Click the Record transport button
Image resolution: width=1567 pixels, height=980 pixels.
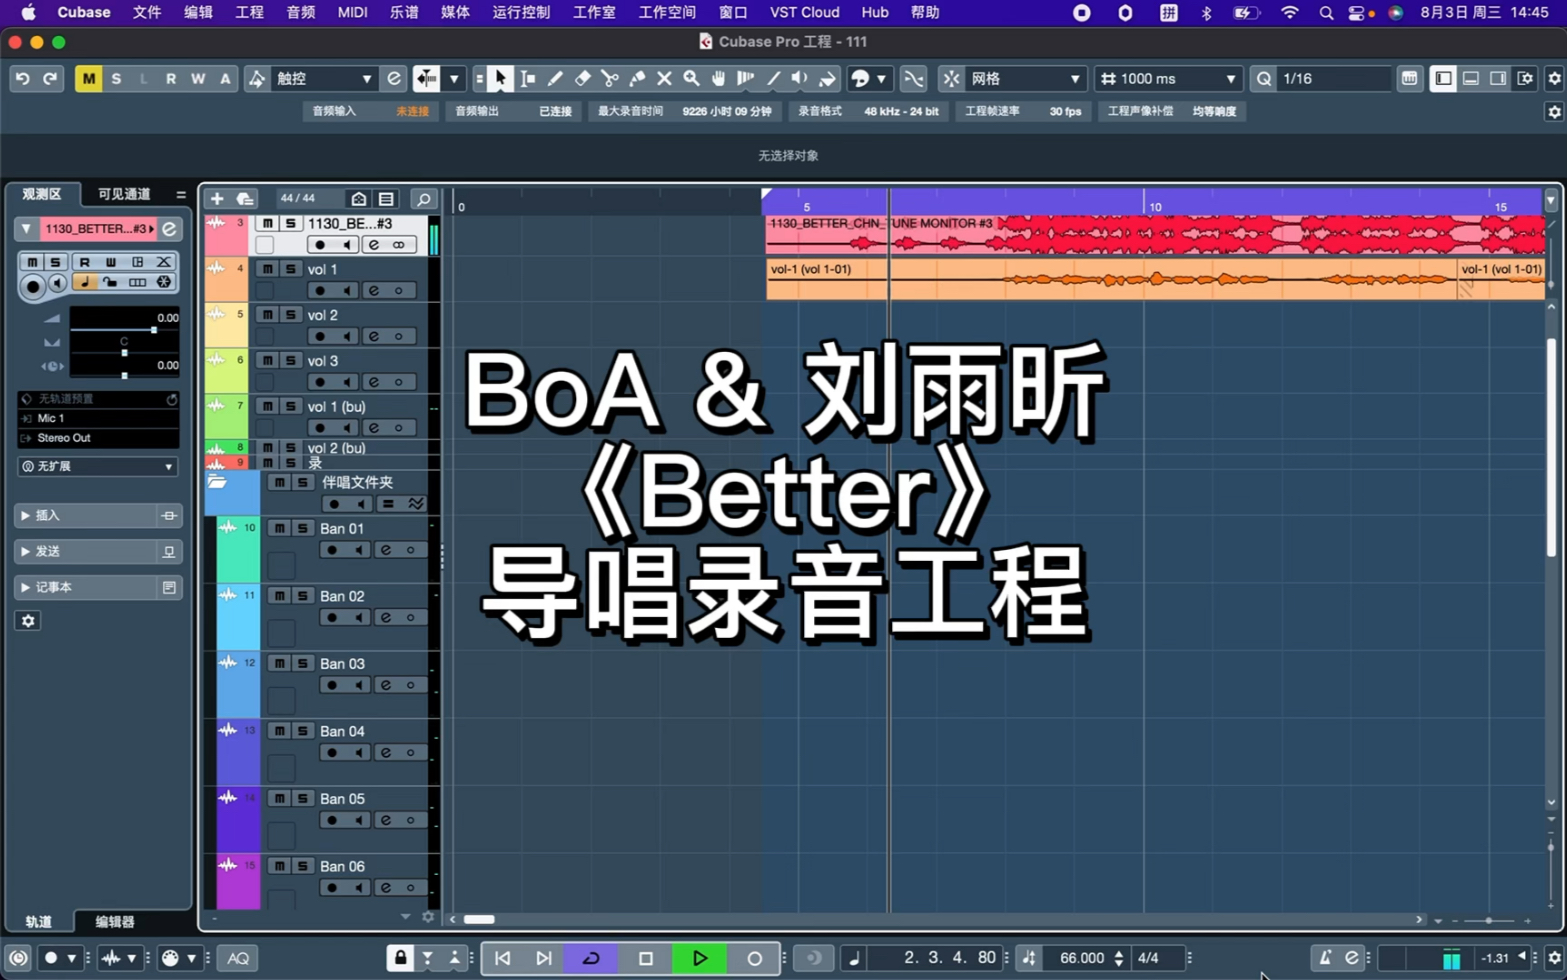[754, 958]
